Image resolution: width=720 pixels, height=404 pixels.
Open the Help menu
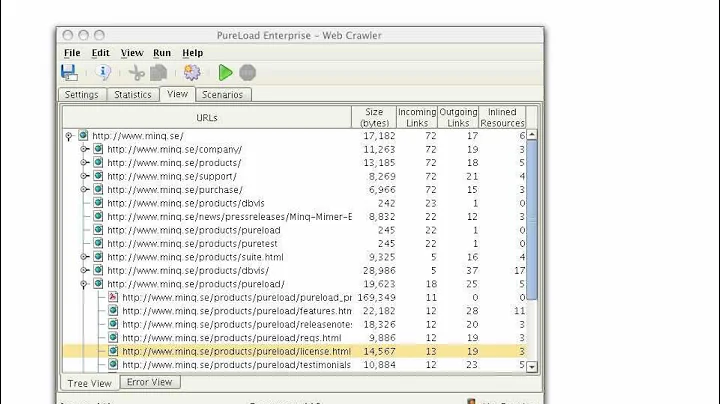[x=192, y=53]
